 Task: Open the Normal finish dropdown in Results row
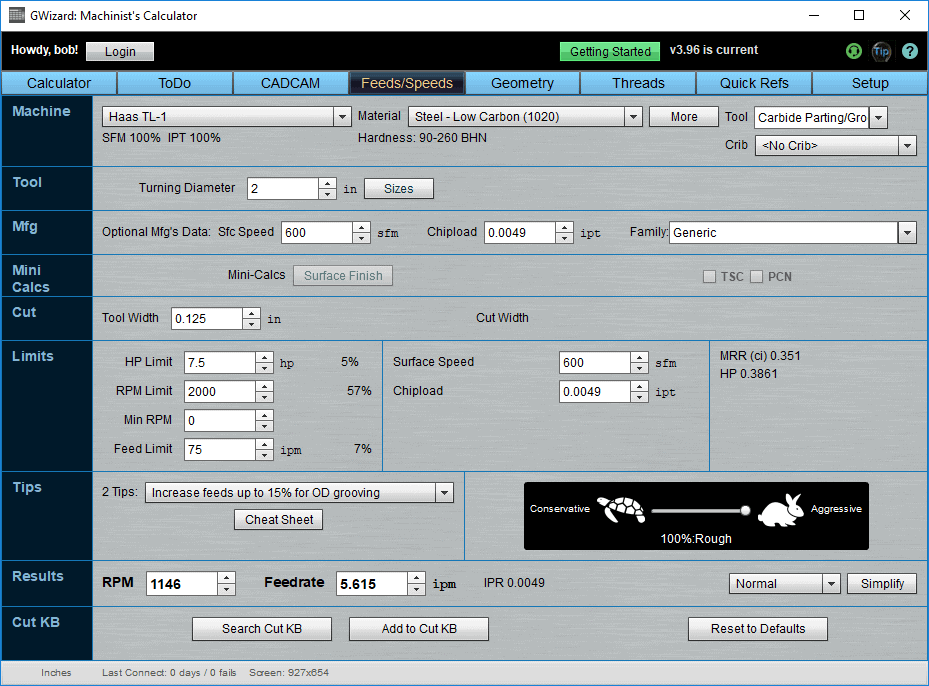[831, 583]
